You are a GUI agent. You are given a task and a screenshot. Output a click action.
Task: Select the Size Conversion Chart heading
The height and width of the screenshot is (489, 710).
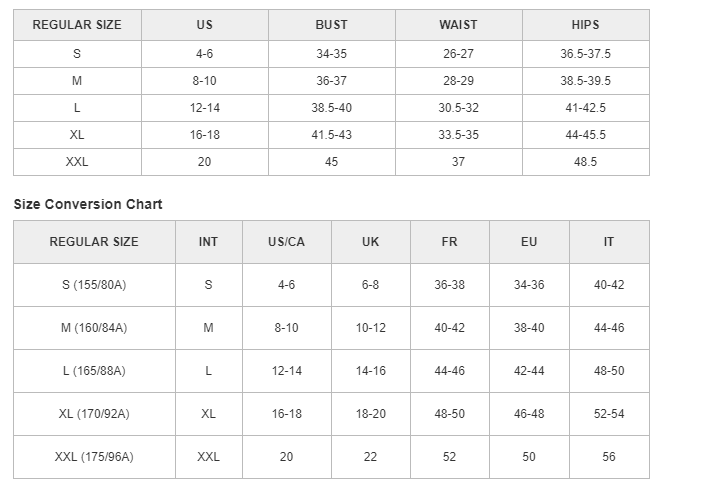point(88,204)
